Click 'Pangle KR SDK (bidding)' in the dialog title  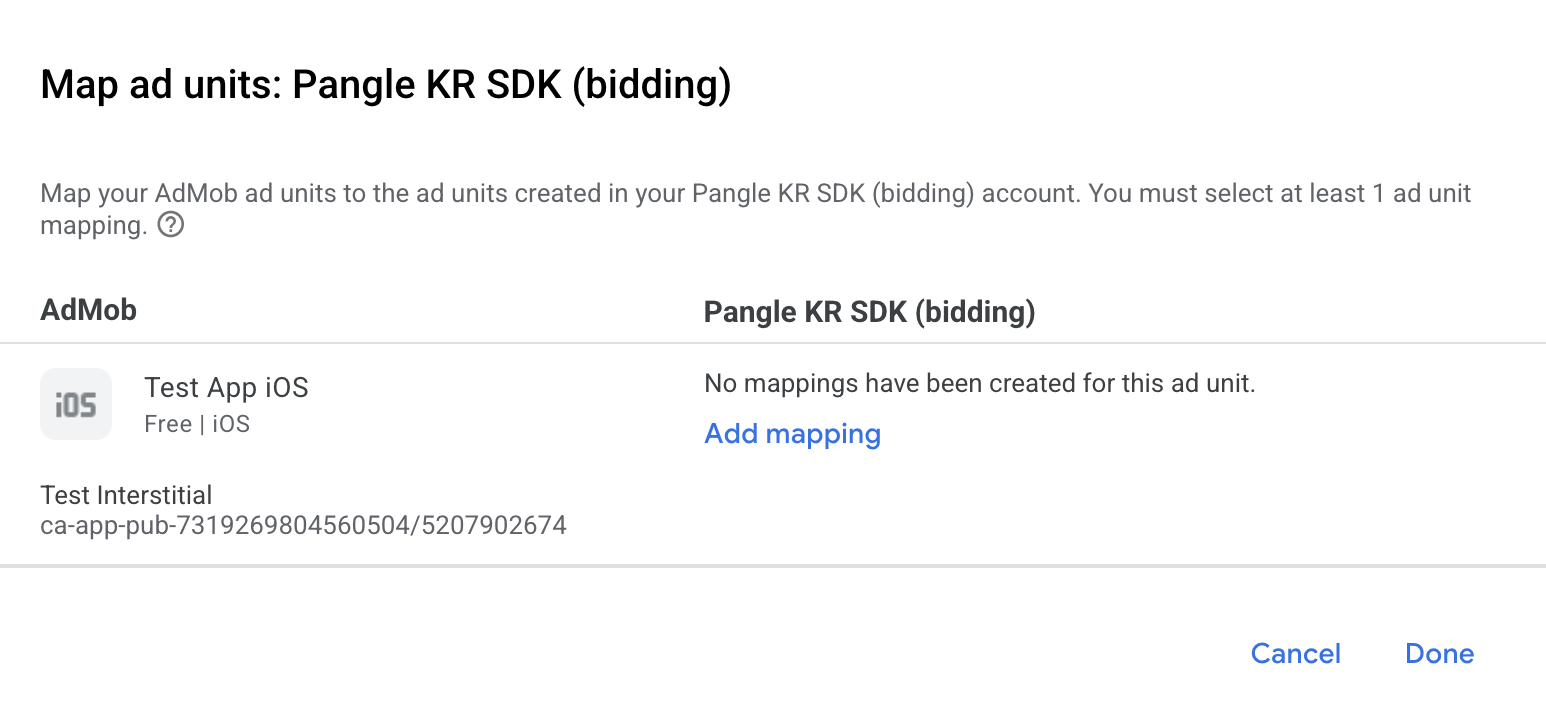[x=512, y=86]
